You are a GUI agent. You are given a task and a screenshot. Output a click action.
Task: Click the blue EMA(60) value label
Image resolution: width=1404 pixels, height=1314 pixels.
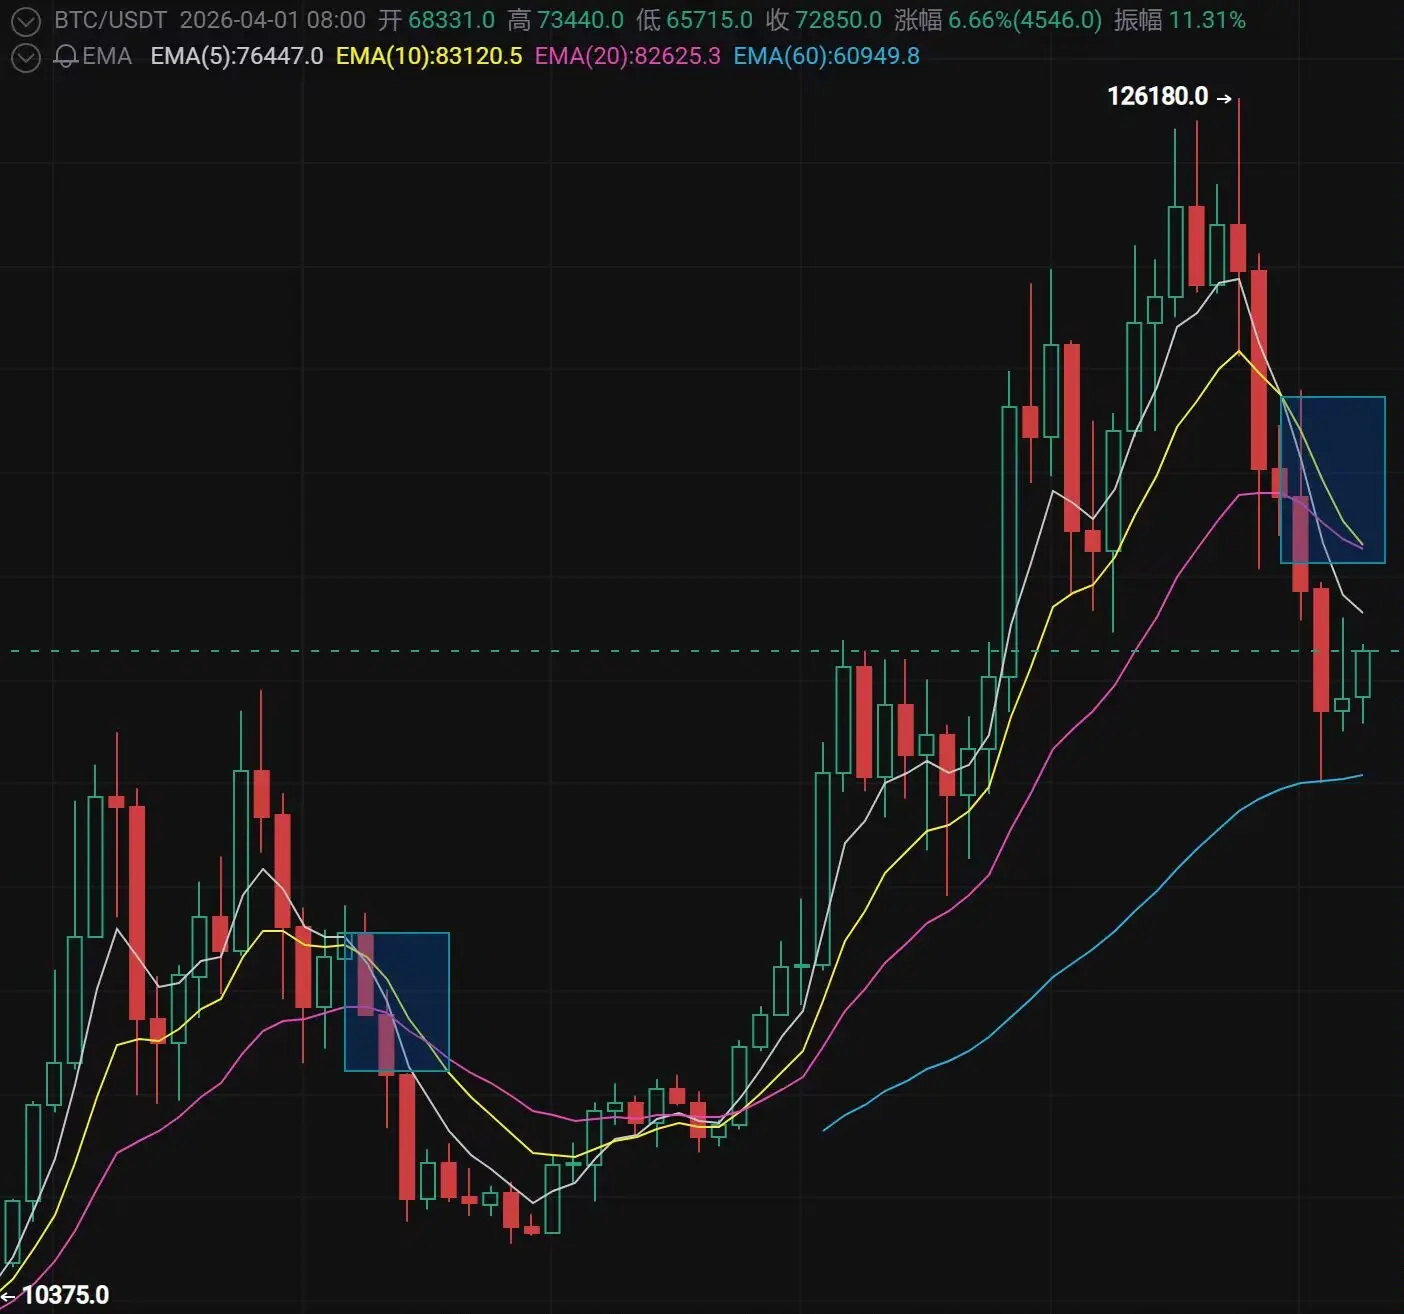(826, 56)
